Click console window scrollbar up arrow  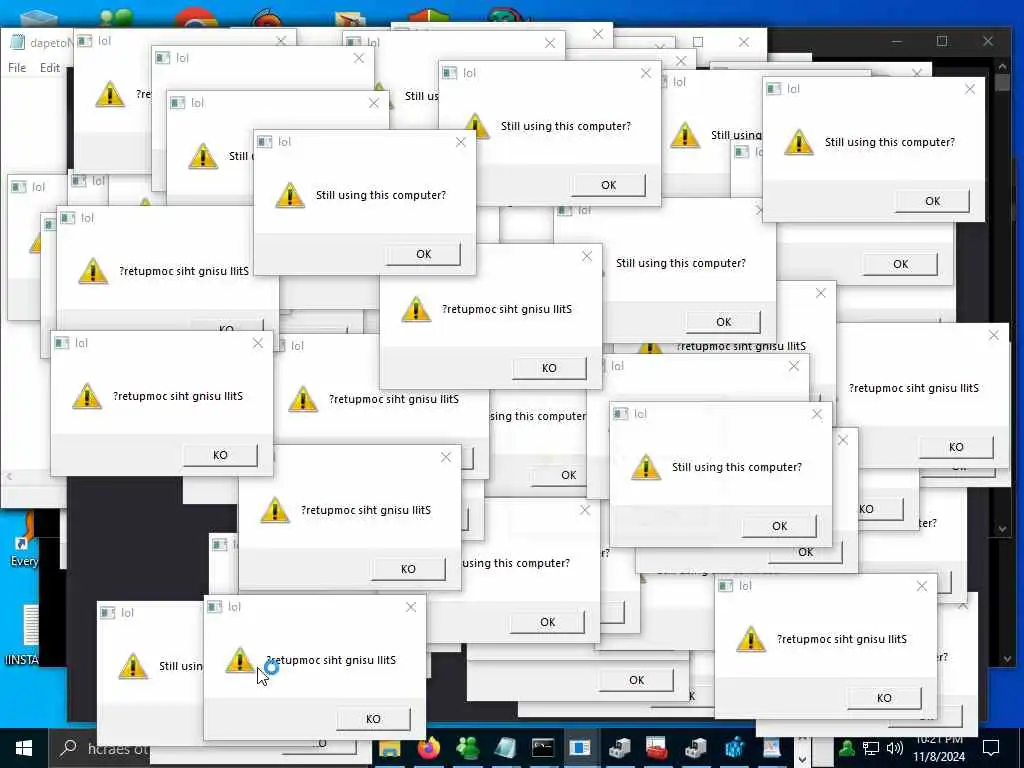click(1002, 66)
